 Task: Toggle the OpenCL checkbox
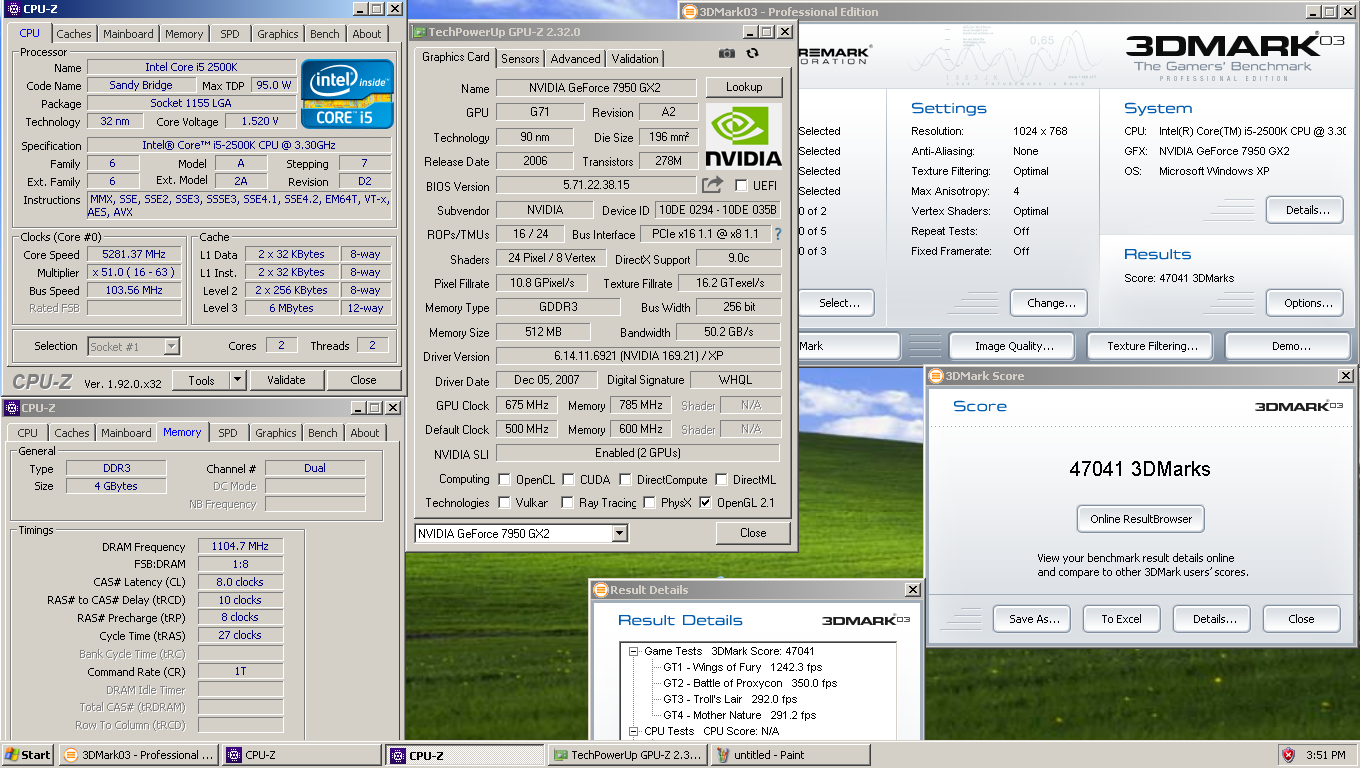pyautogui.click(x=504, y=480)
